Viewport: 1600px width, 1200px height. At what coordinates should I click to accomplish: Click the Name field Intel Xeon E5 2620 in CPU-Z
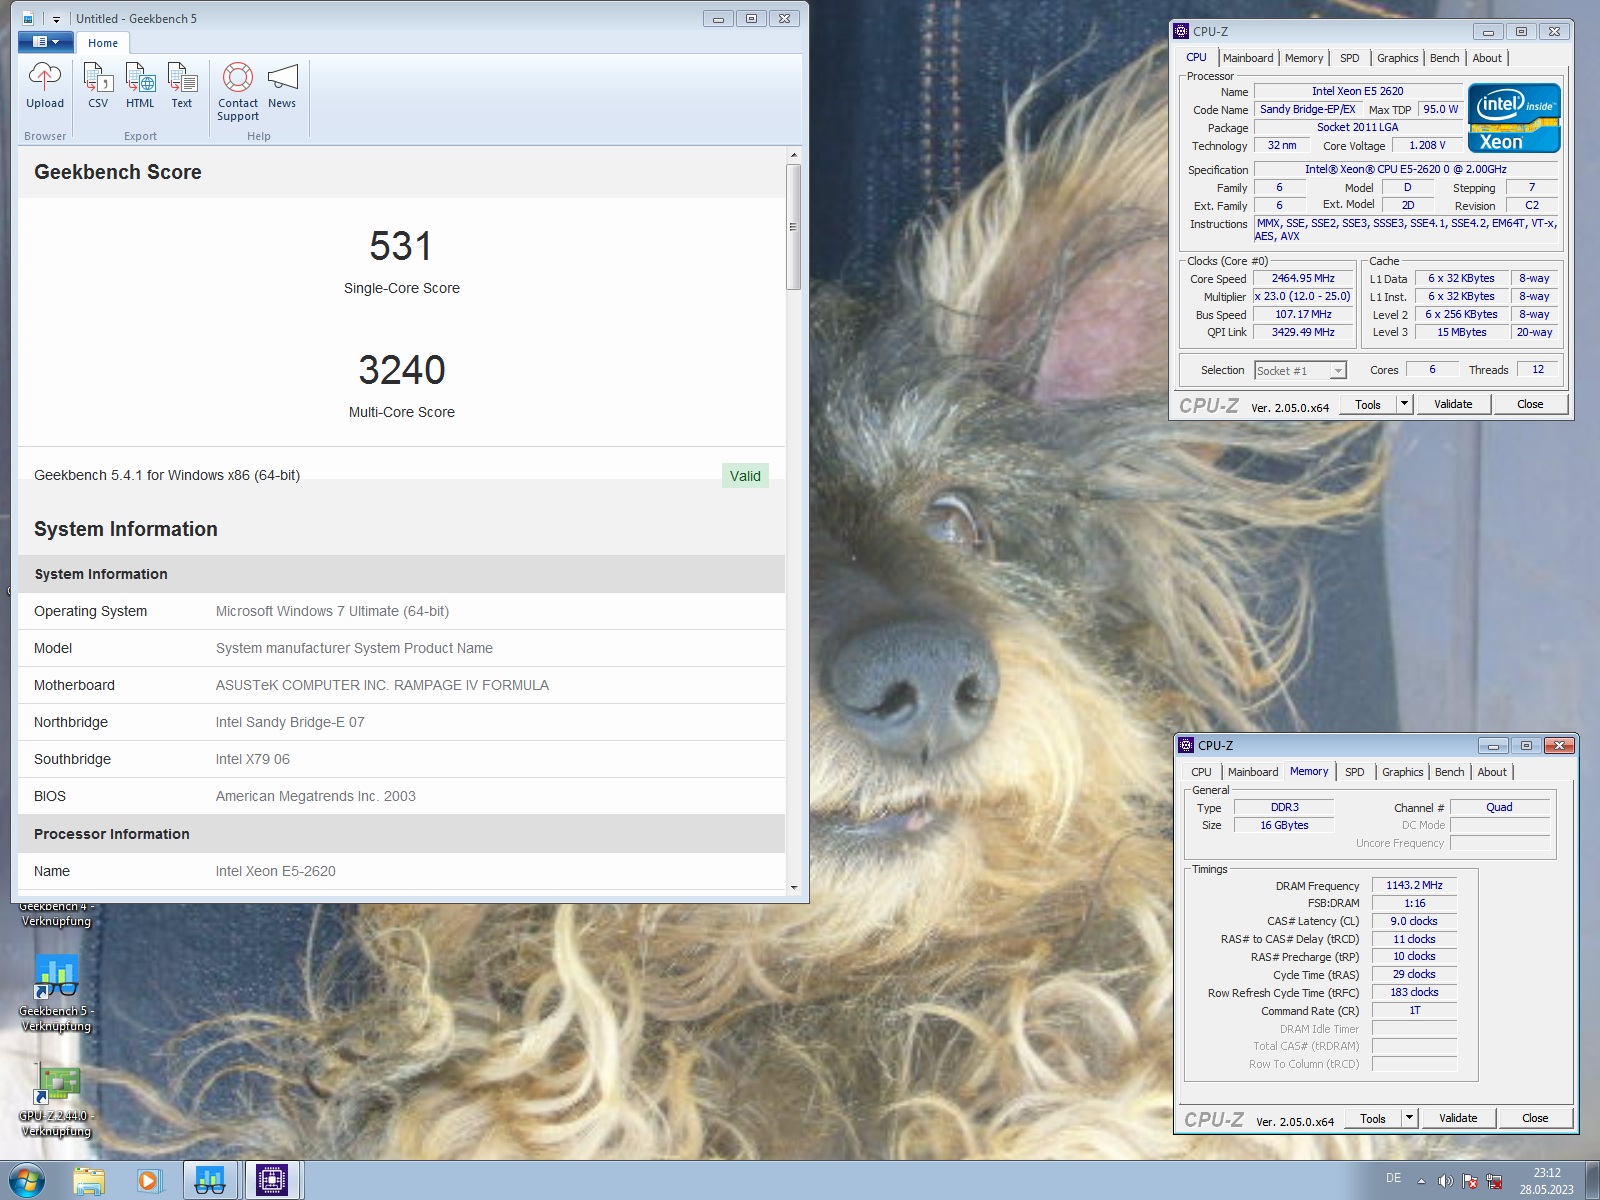(1357, 91)
